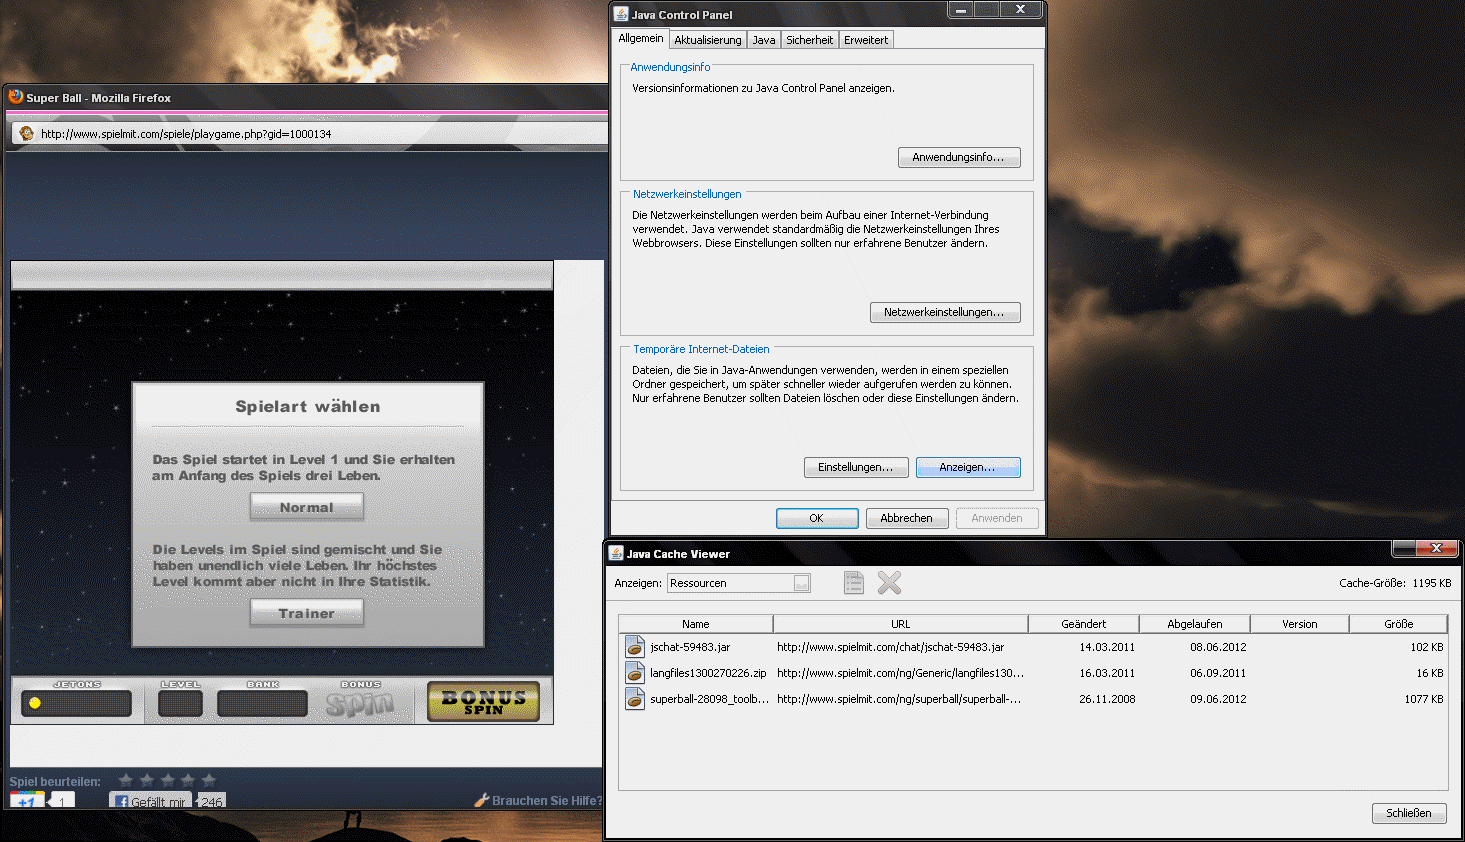Choose the Normal game mode
The height and width of the screenshot is (842, 1465).
(x=306, y=508)
